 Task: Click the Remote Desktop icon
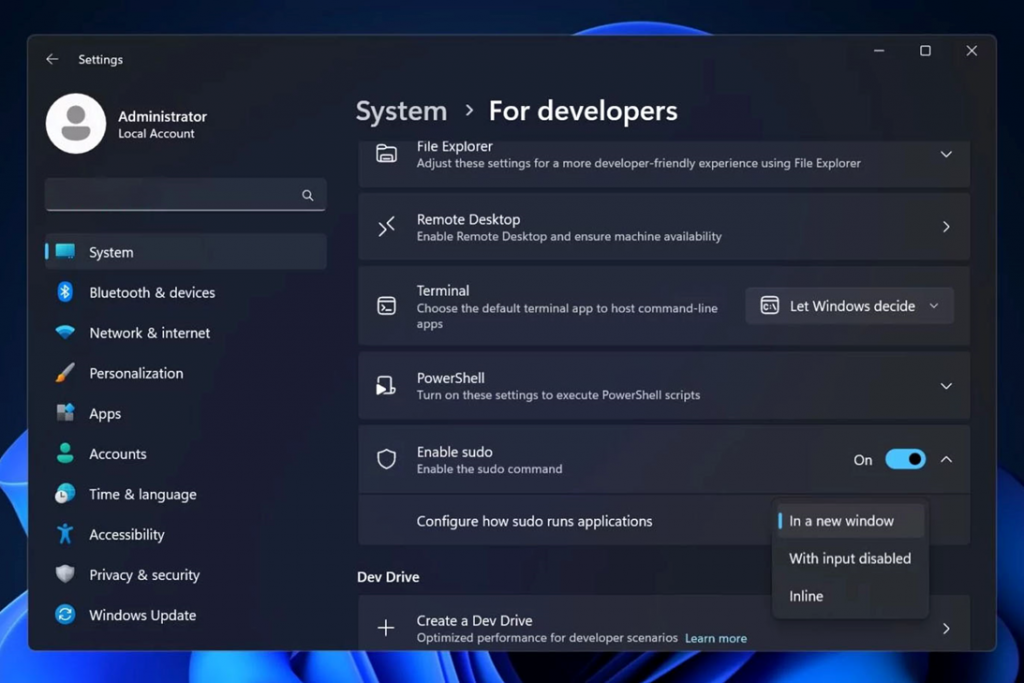tap(387, 227)
